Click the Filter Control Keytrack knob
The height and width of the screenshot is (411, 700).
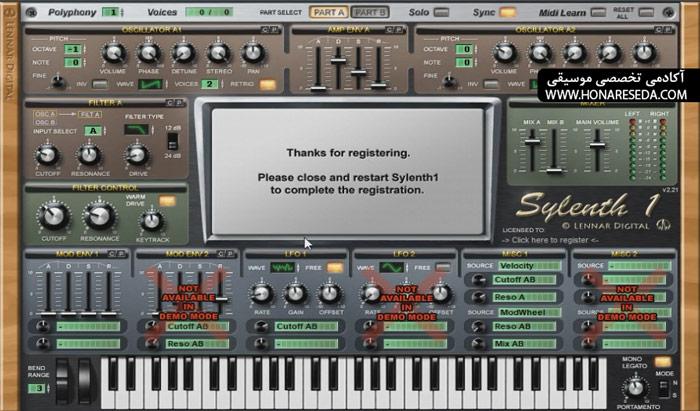point(152,221)
